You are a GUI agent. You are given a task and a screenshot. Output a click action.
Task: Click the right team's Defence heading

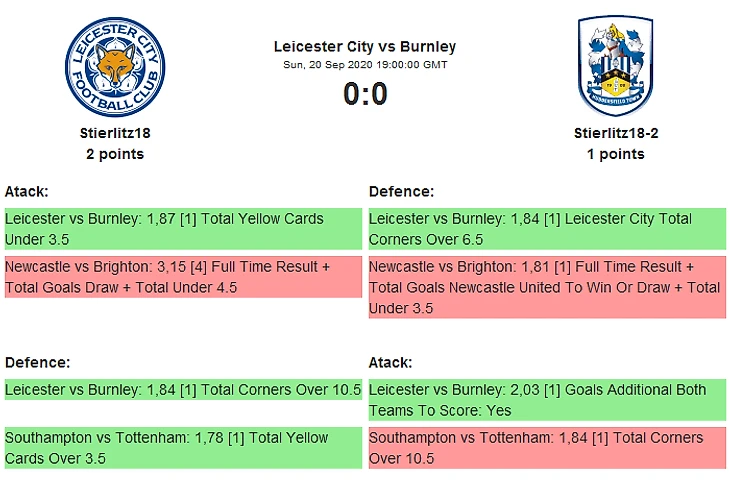click(401, 191)
